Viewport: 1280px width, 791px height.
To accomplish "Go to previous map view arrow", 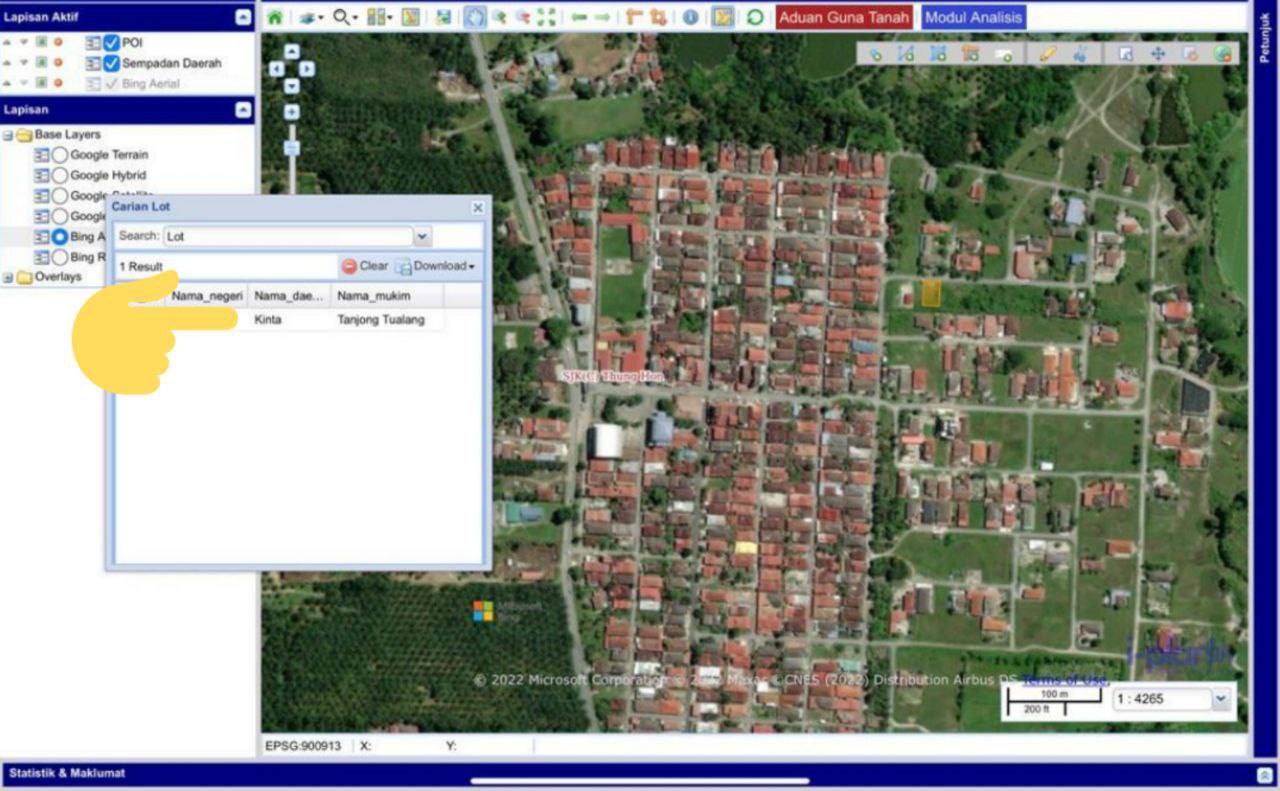I will click(579, 17).
